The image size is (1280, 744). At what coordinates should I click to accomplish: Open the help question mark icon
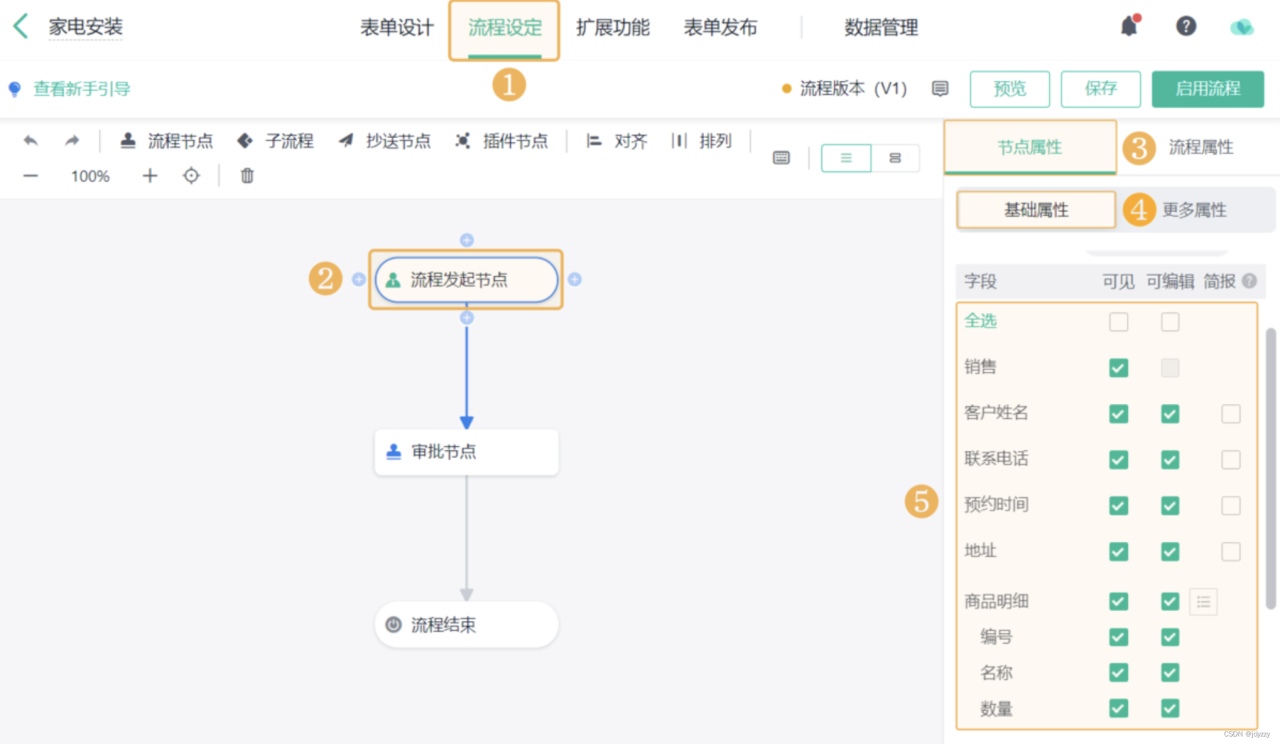[x=1186, y=27]
